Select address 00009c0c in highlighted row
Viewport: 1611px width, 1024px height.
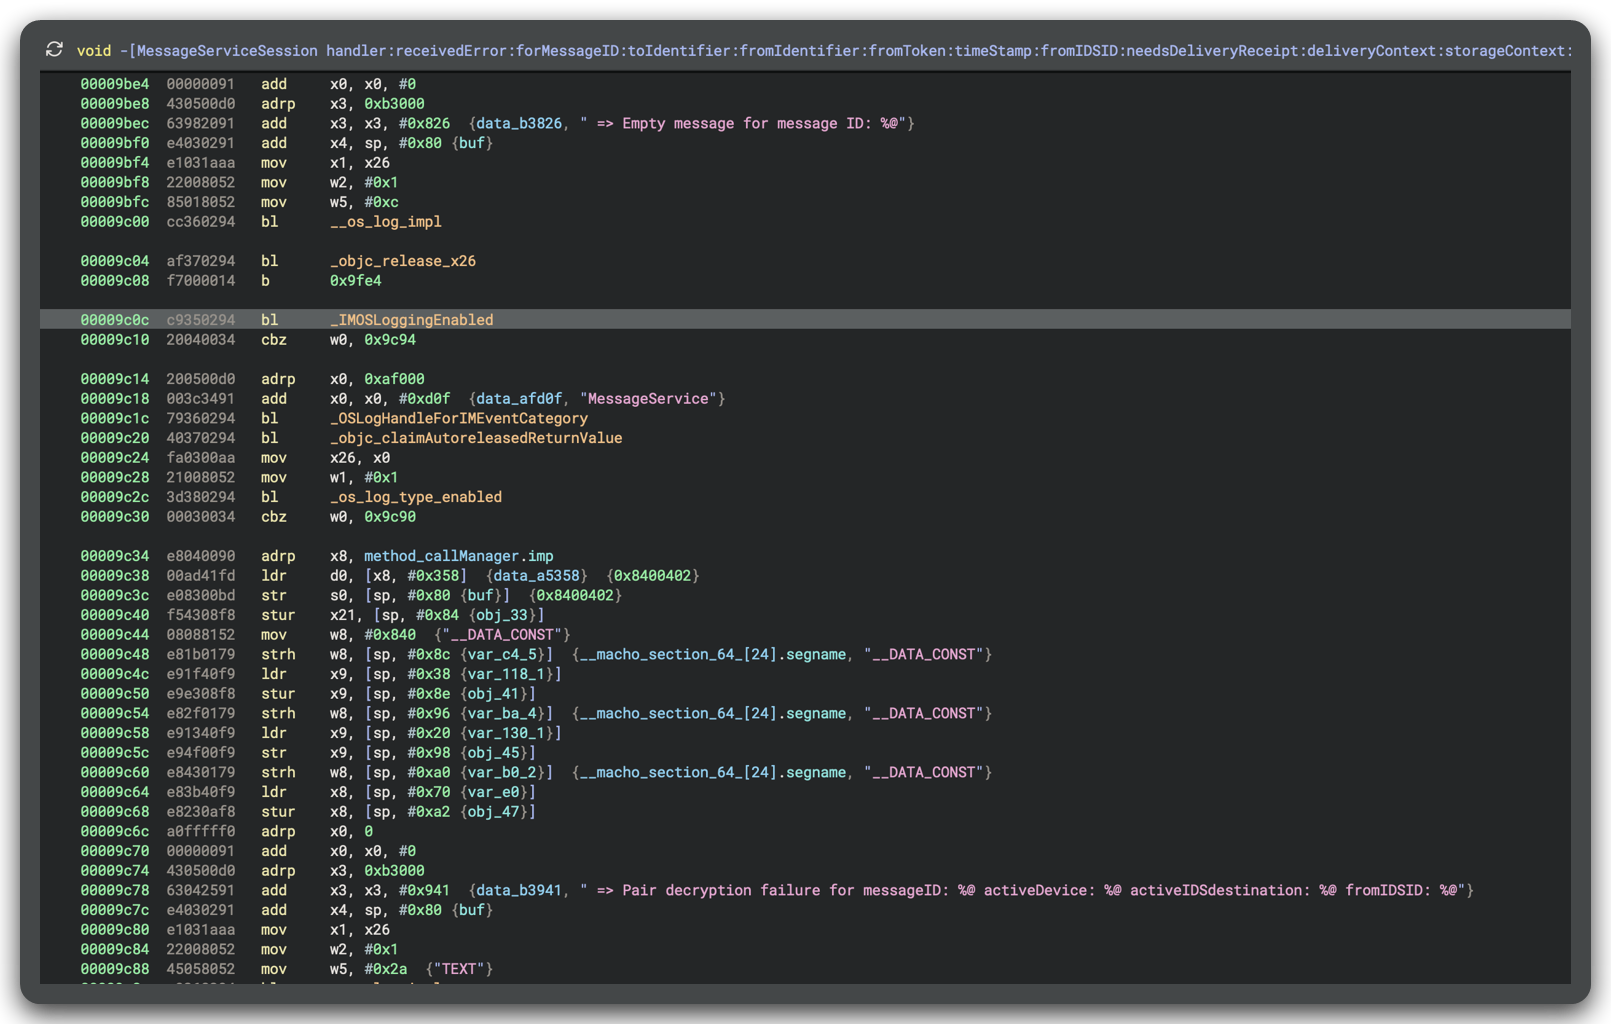(x=115, y=320)
